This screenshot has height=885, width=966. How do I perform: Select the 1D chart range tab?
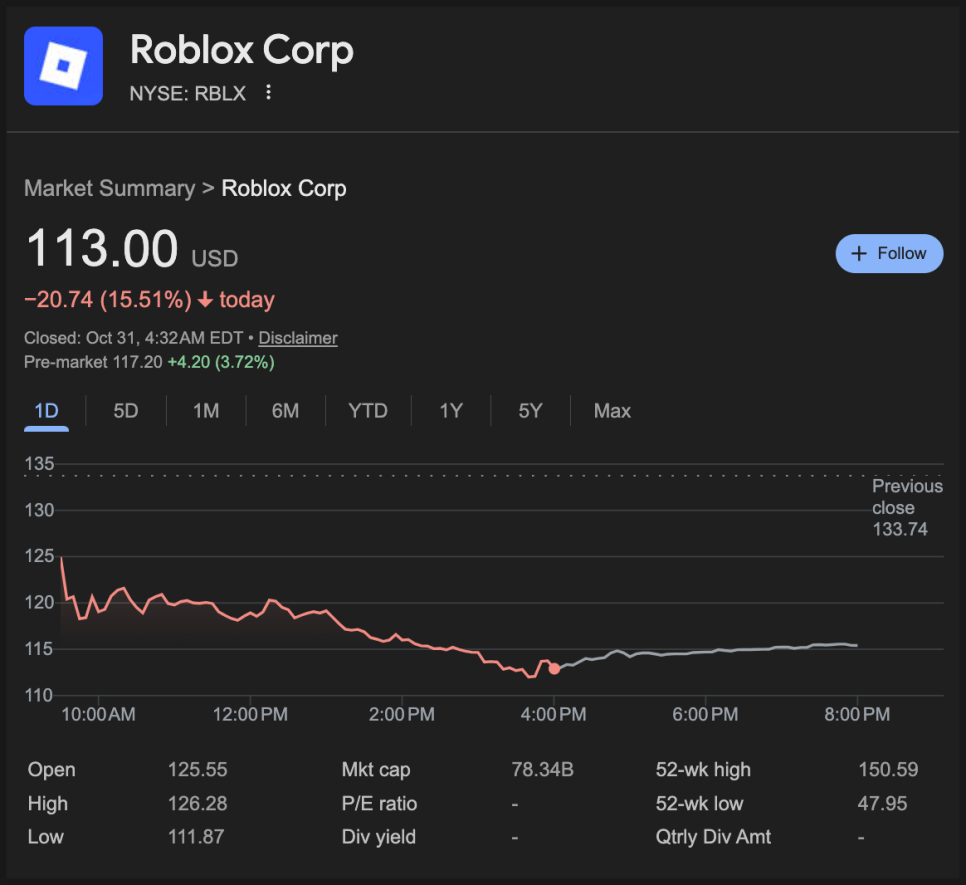point(46,411)
